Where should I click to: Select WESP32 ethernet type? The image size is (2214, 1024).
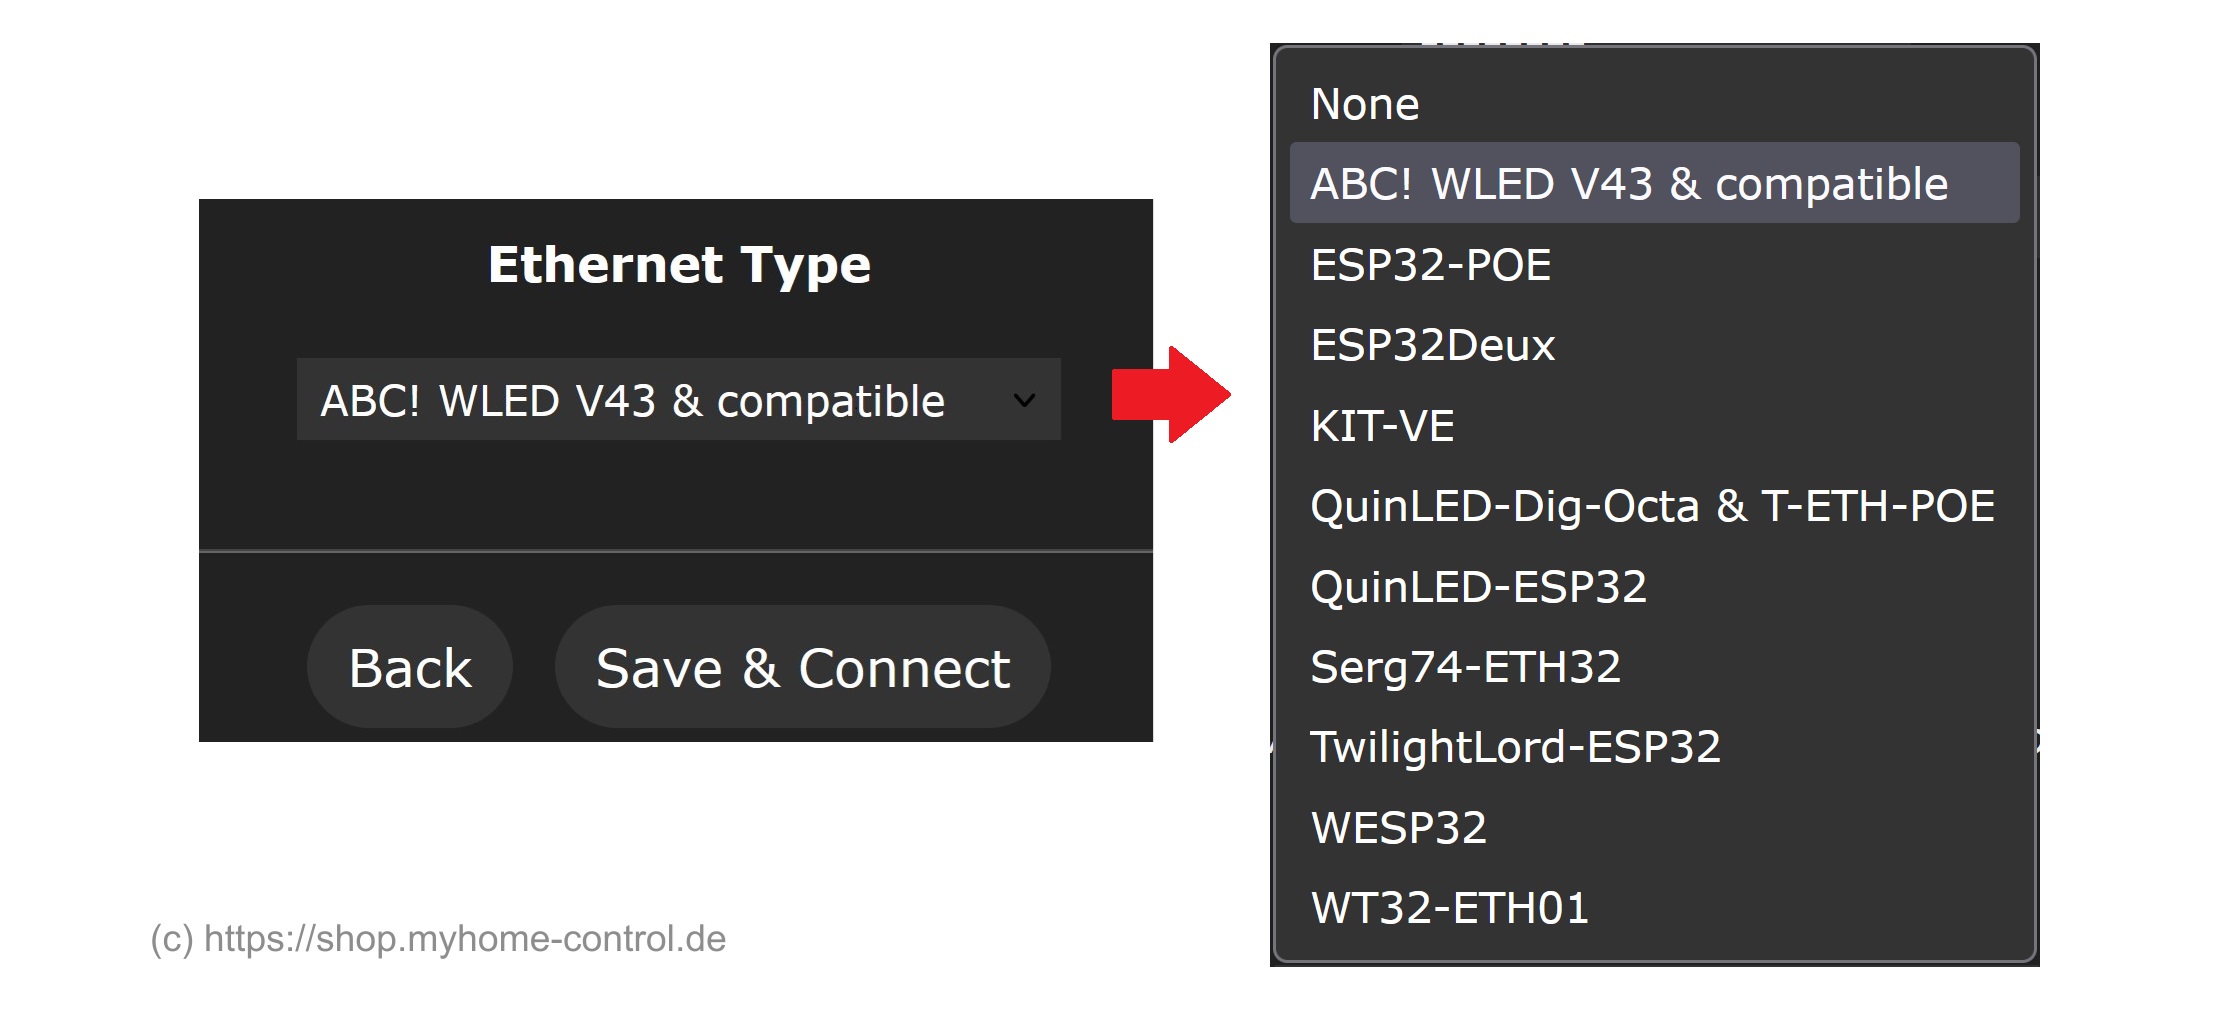(x=1654, y=828)
